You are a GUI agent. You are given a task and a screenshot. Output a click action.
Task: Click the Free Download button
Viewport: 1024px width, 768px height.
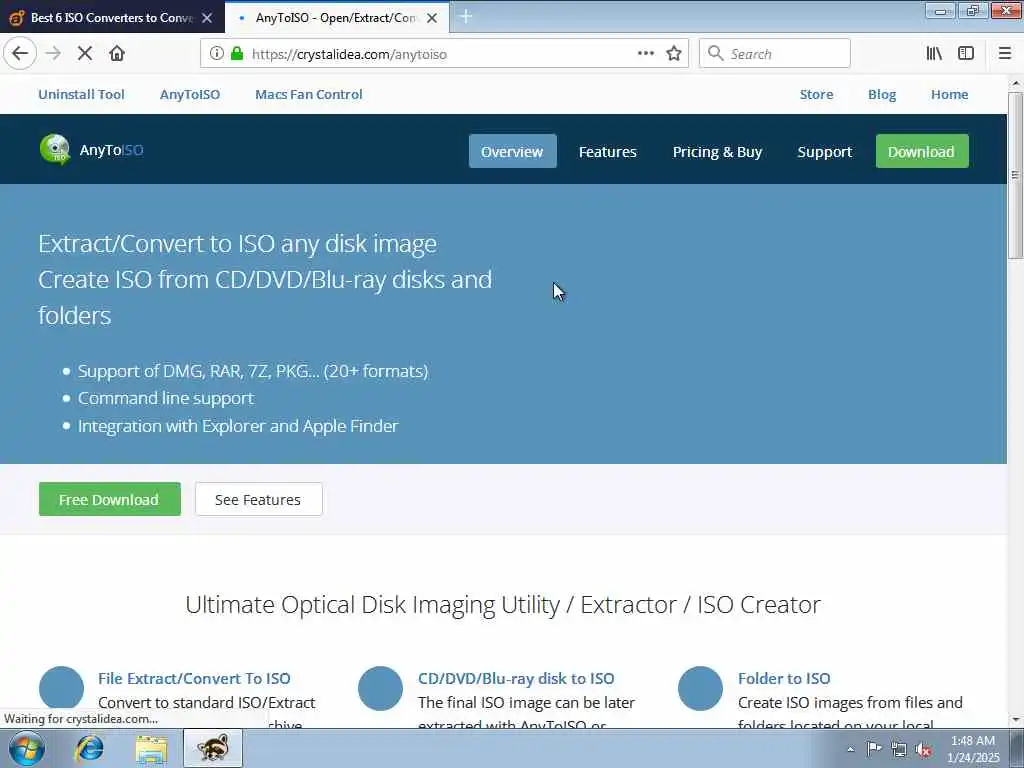click(110, 500)
